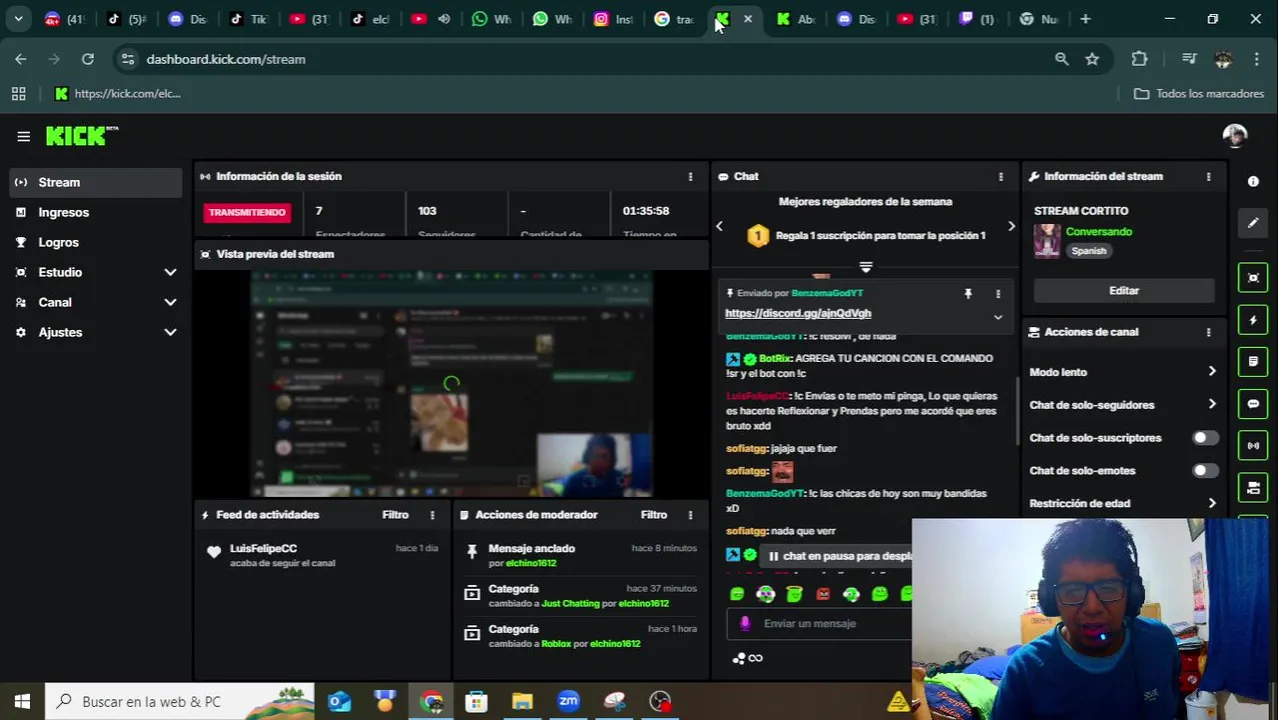Image resolution: width=1278 pixels, height=720 pixels.
Task: Toggle the lightning bolt widget icon
Action: (1253, 320)
